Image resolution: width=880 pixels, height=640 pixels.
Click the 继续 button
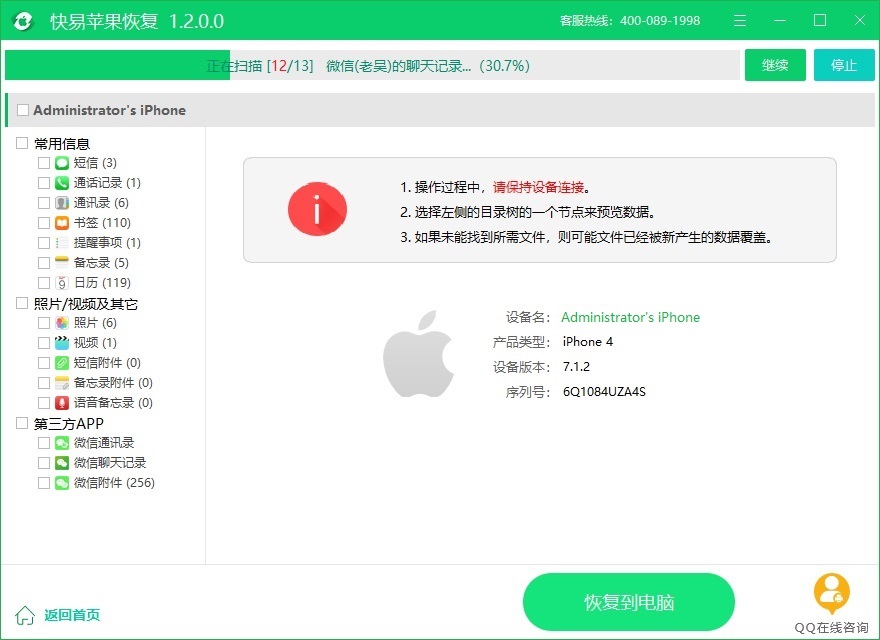click(775, 65)
